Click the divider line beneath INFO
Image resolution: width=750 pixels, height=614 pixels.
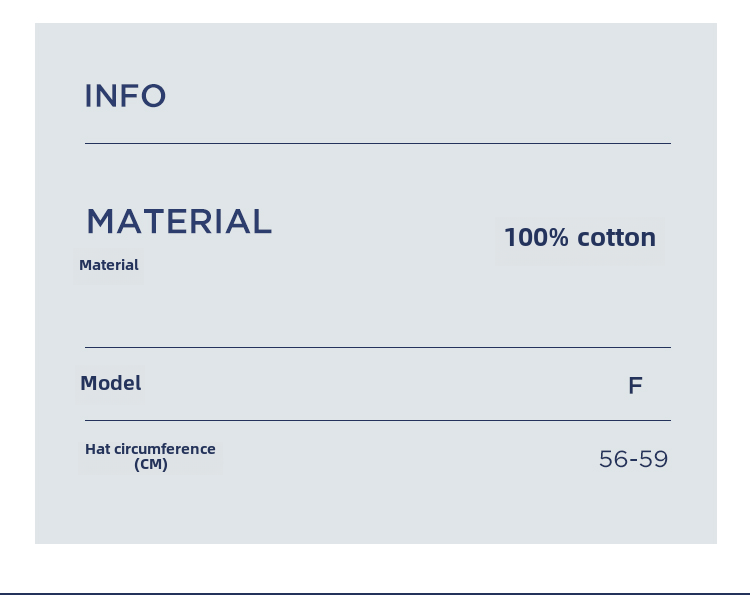point(377,144)
